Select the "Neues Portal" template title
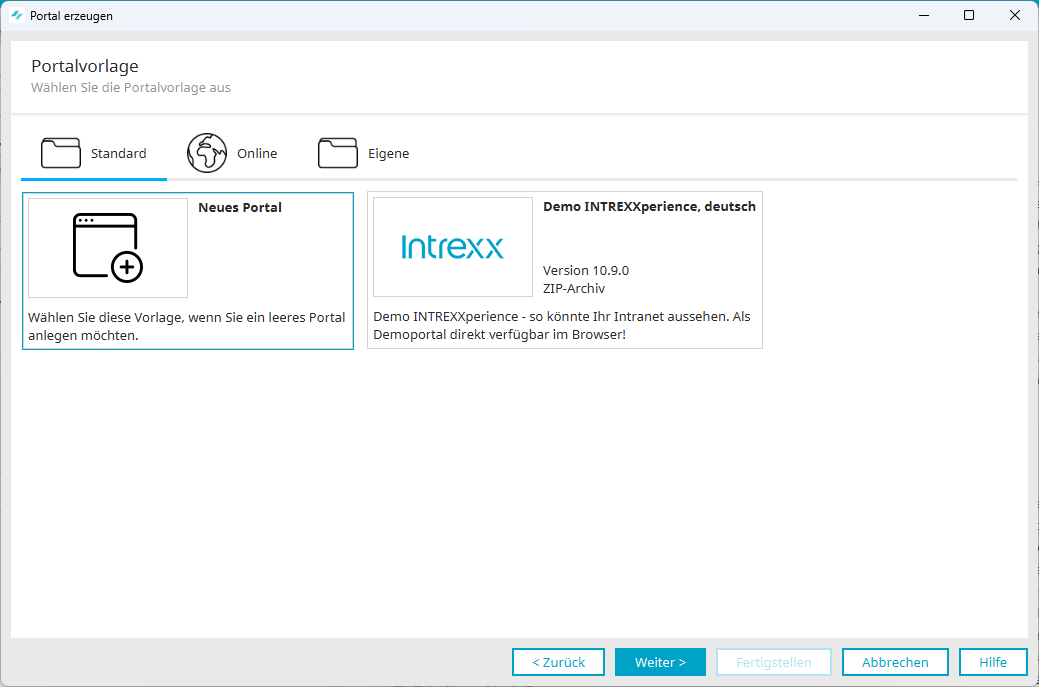The width and height of the screenshot is (1039, 687). click(x=240, y=208)
